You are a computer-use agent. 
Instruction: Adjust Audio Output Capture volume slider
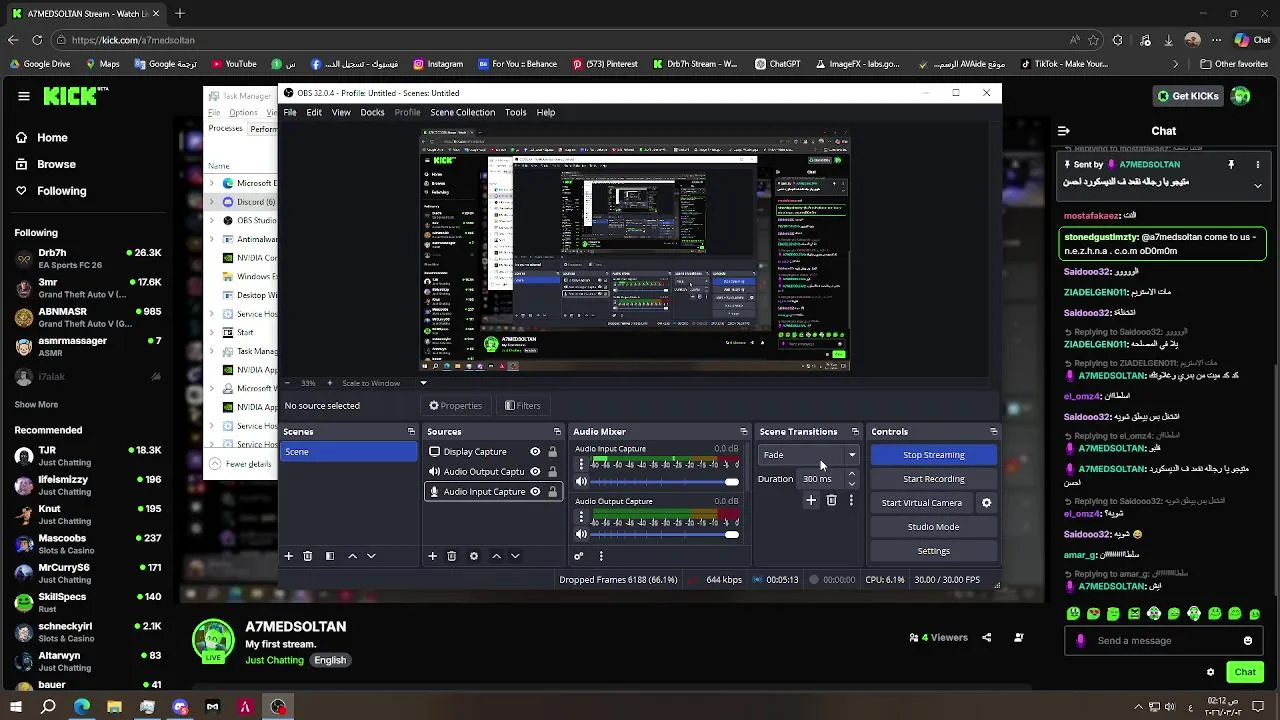tap(665, 534)
